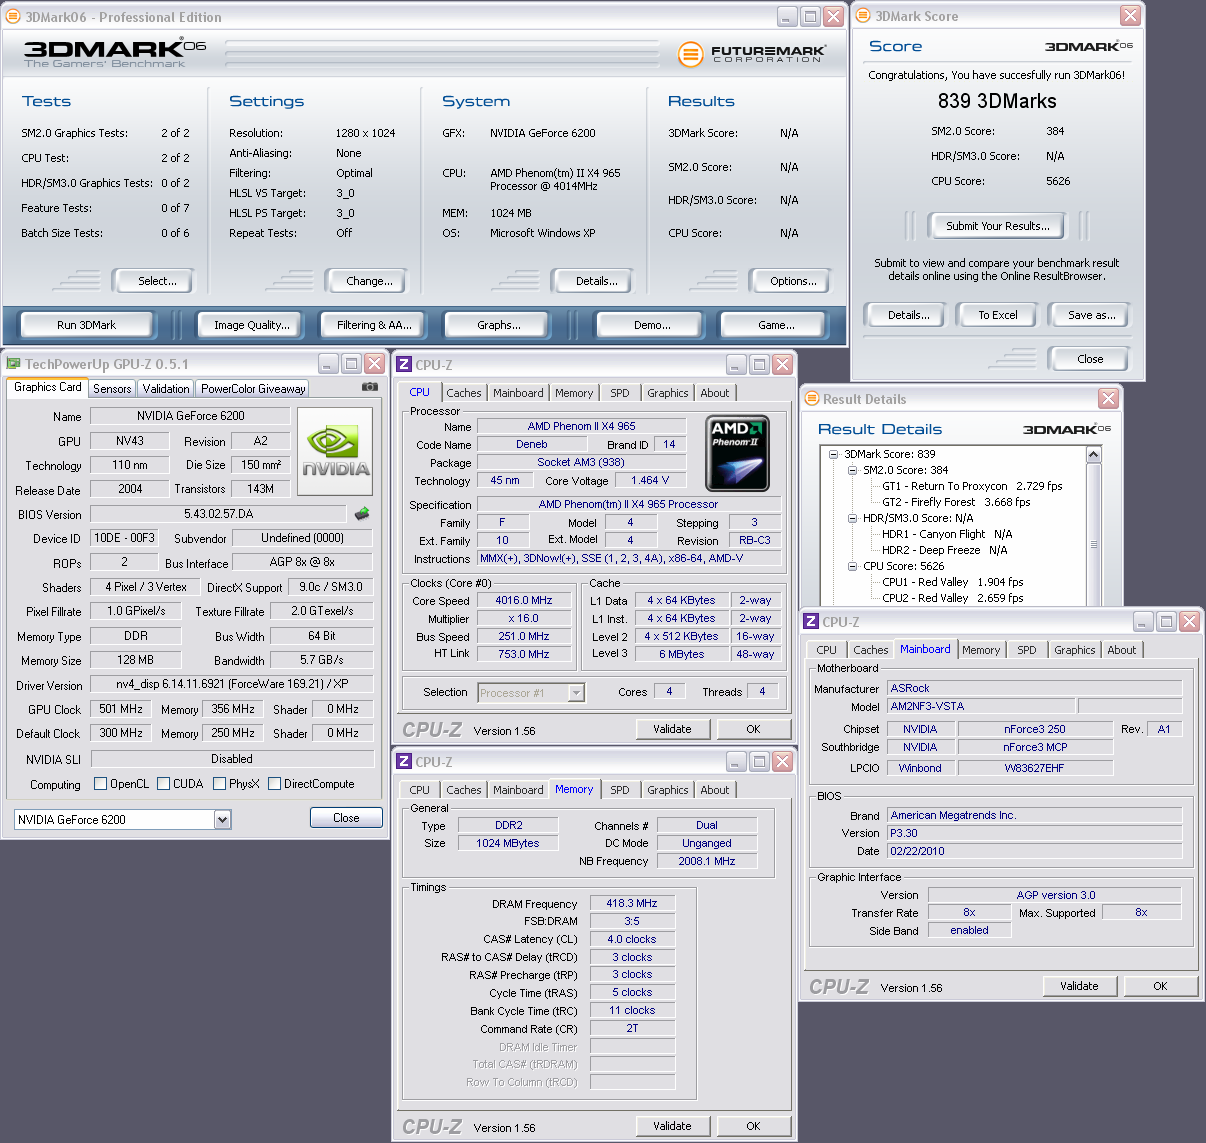Click the AMD Phenom II logo in CPU-Z
Screen dimensions: 1206x1143
(x=737, y=452)
